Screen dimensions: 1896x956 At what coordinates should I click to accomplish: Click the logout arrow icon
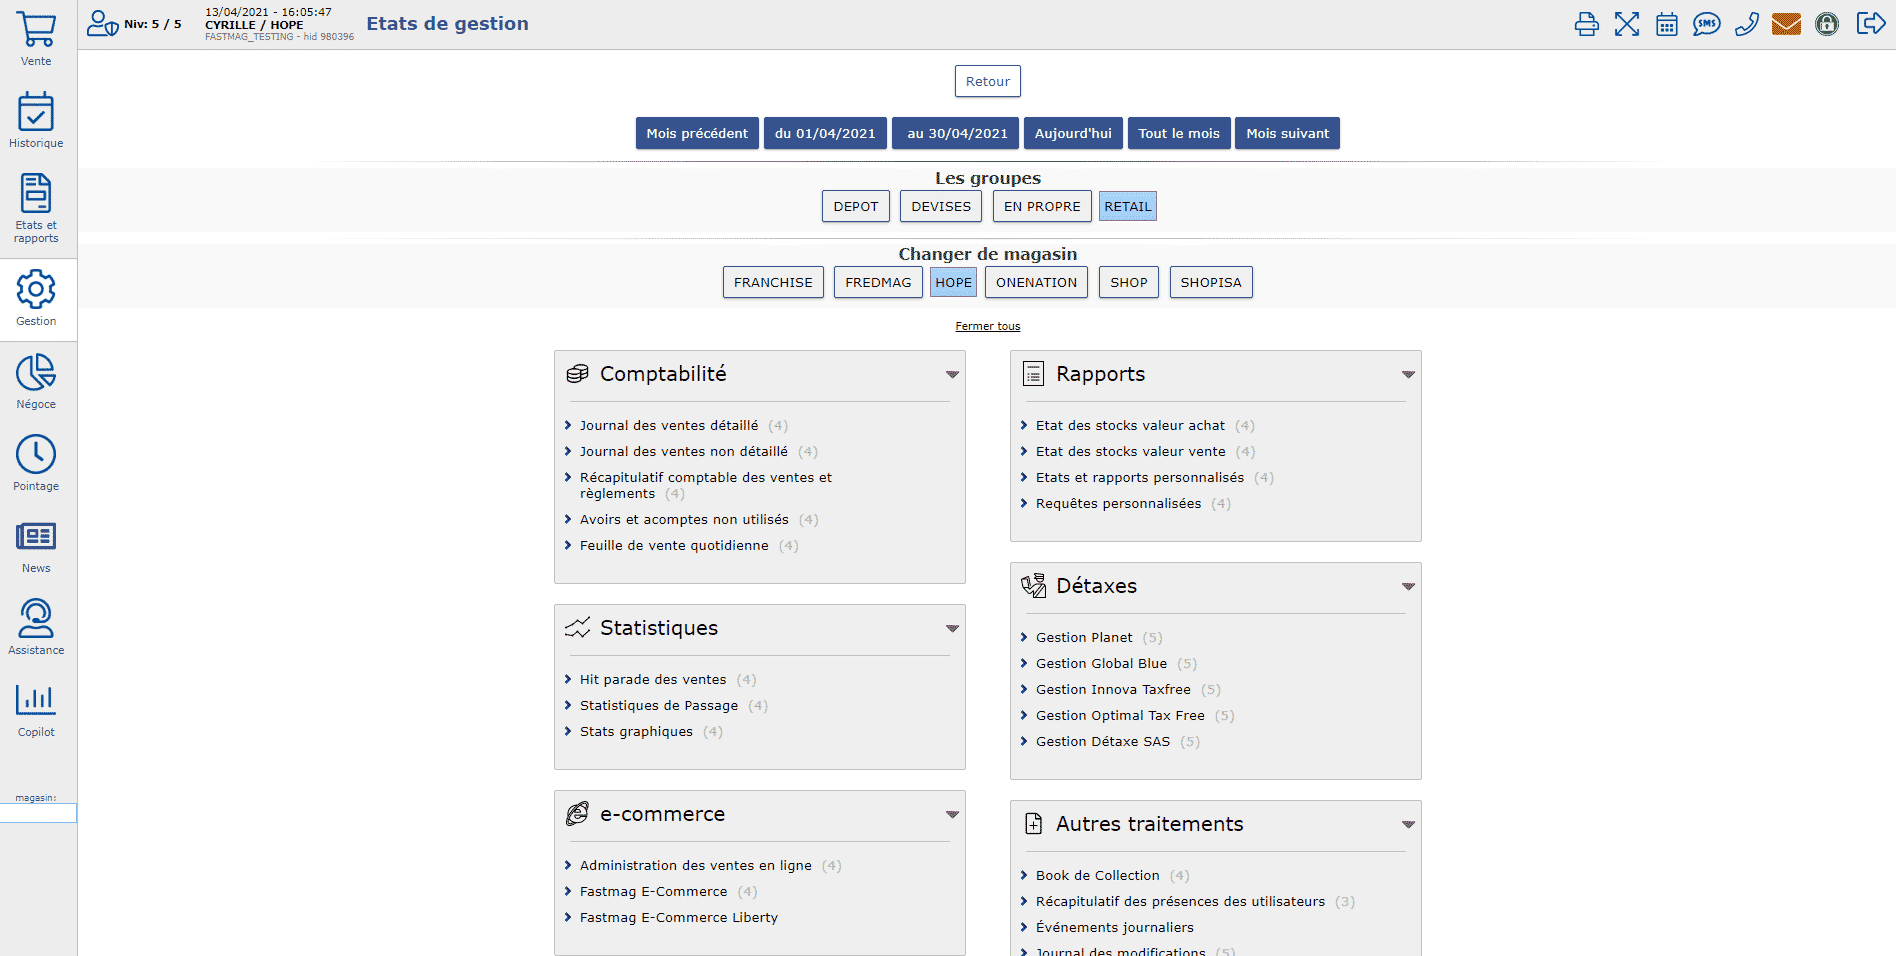click(x=1870, y=24)
